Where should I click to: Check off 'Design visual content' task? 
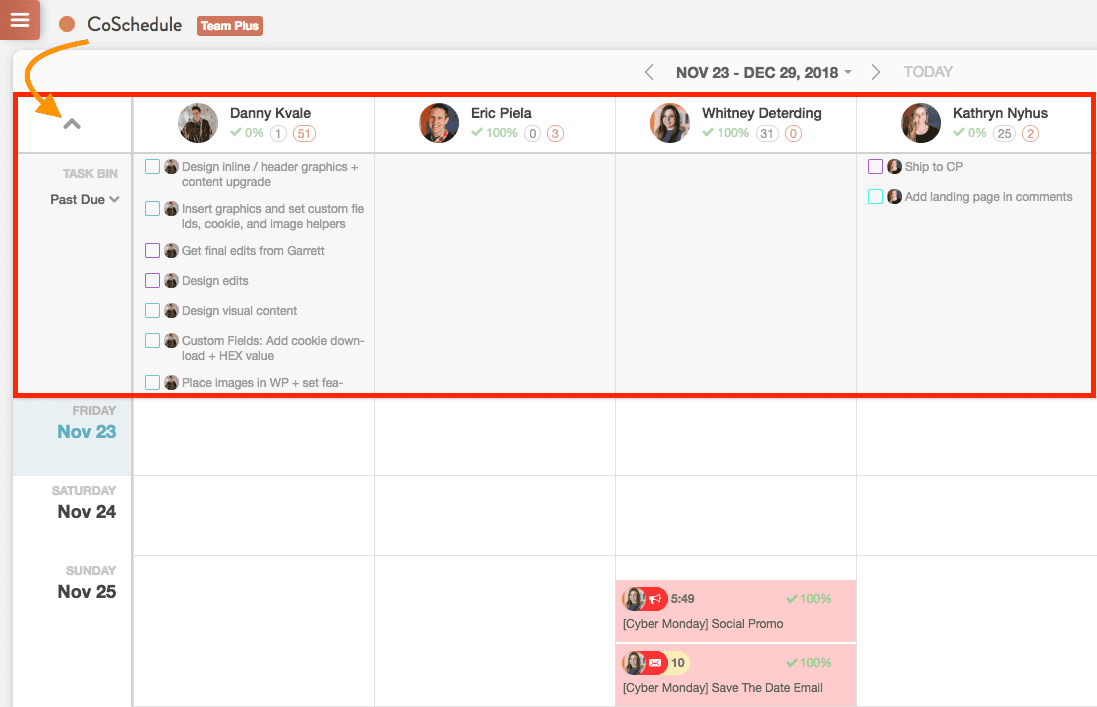point(153,310)
